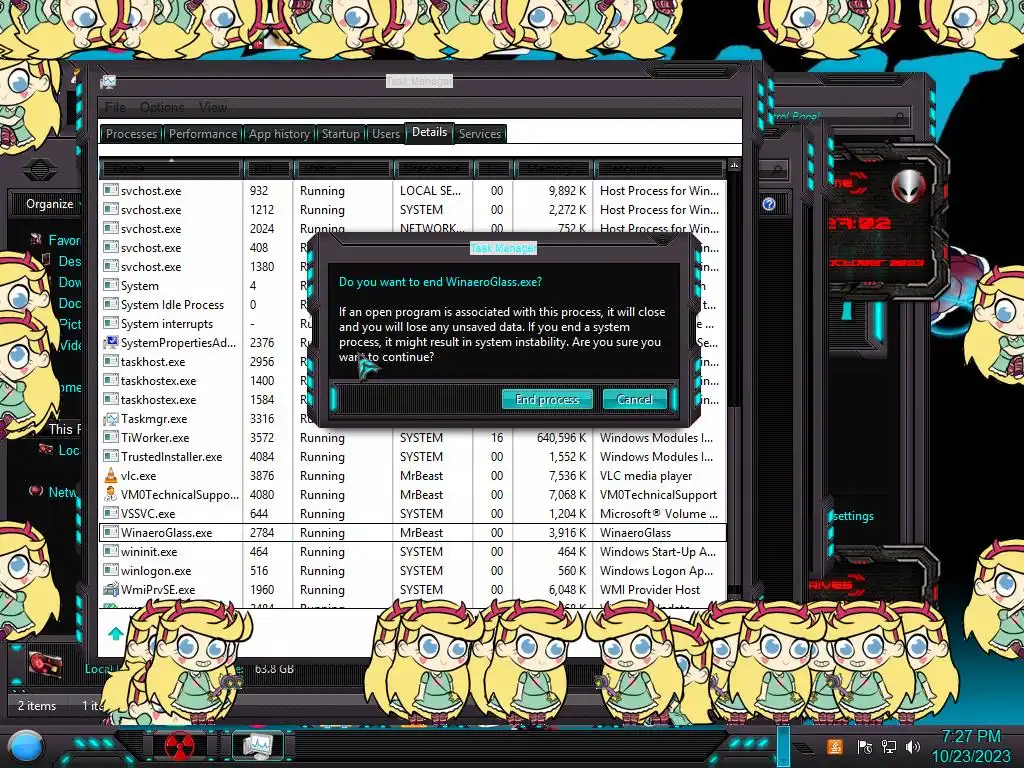Switch to the Processes tab

(131, 134)
